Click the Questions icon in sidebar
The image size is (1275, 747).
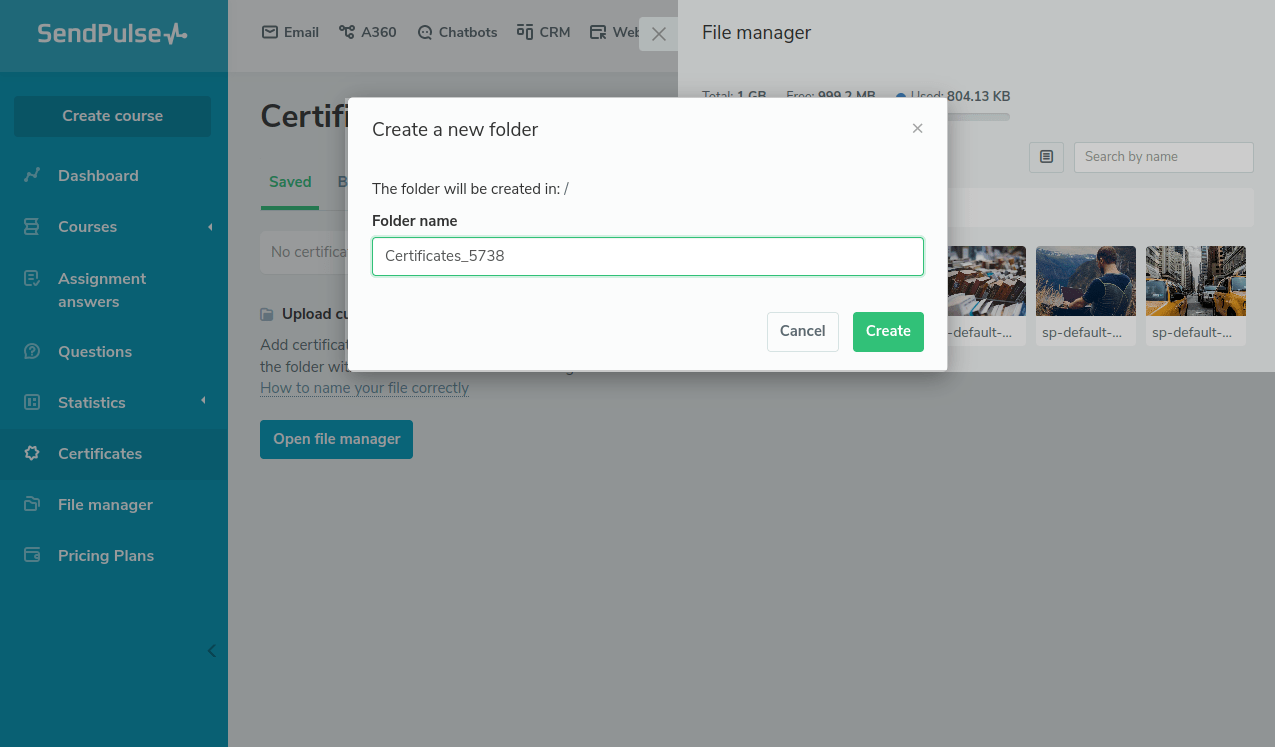32,351
